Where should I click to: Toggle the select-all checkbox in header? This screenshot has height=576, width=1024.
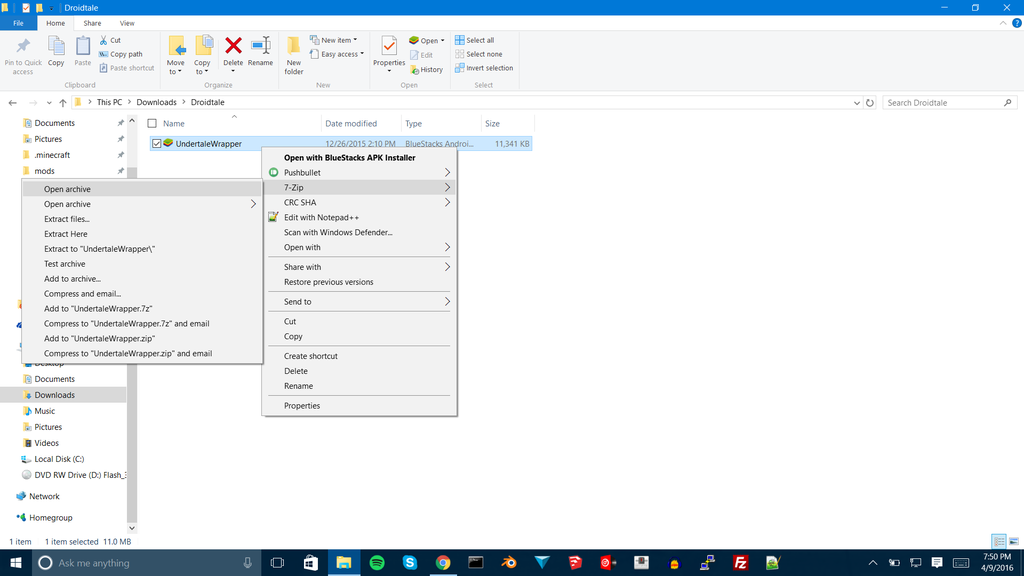pos(153,124)
